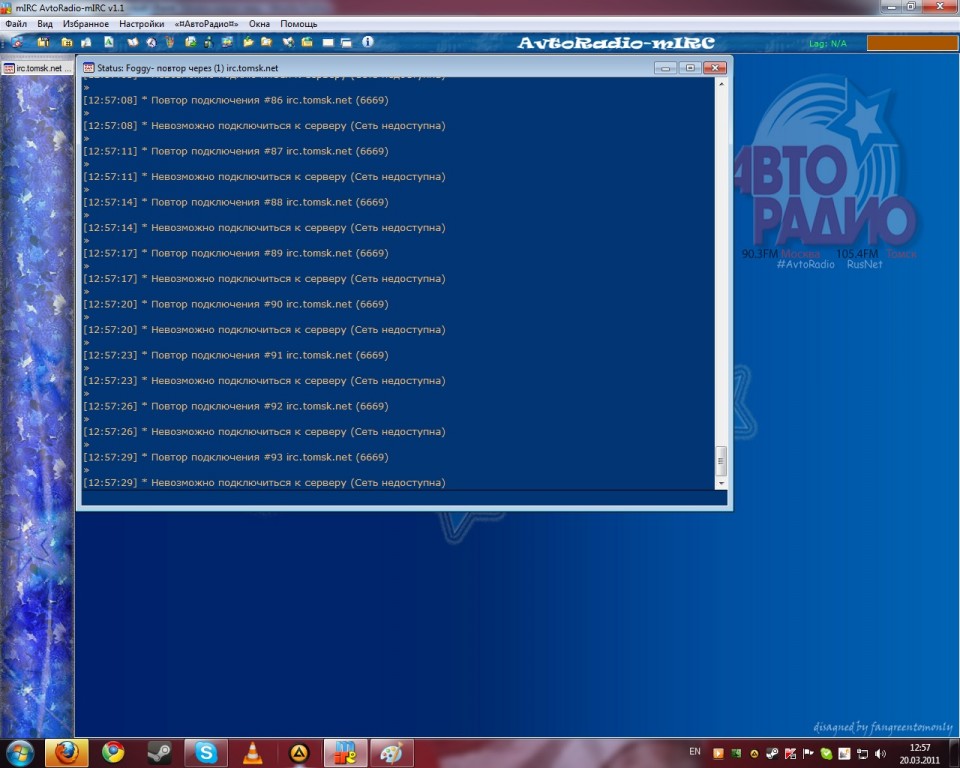
Task: Click the clock icon in the toolbar
Action: pyautogui.click(x=150, y=43)
